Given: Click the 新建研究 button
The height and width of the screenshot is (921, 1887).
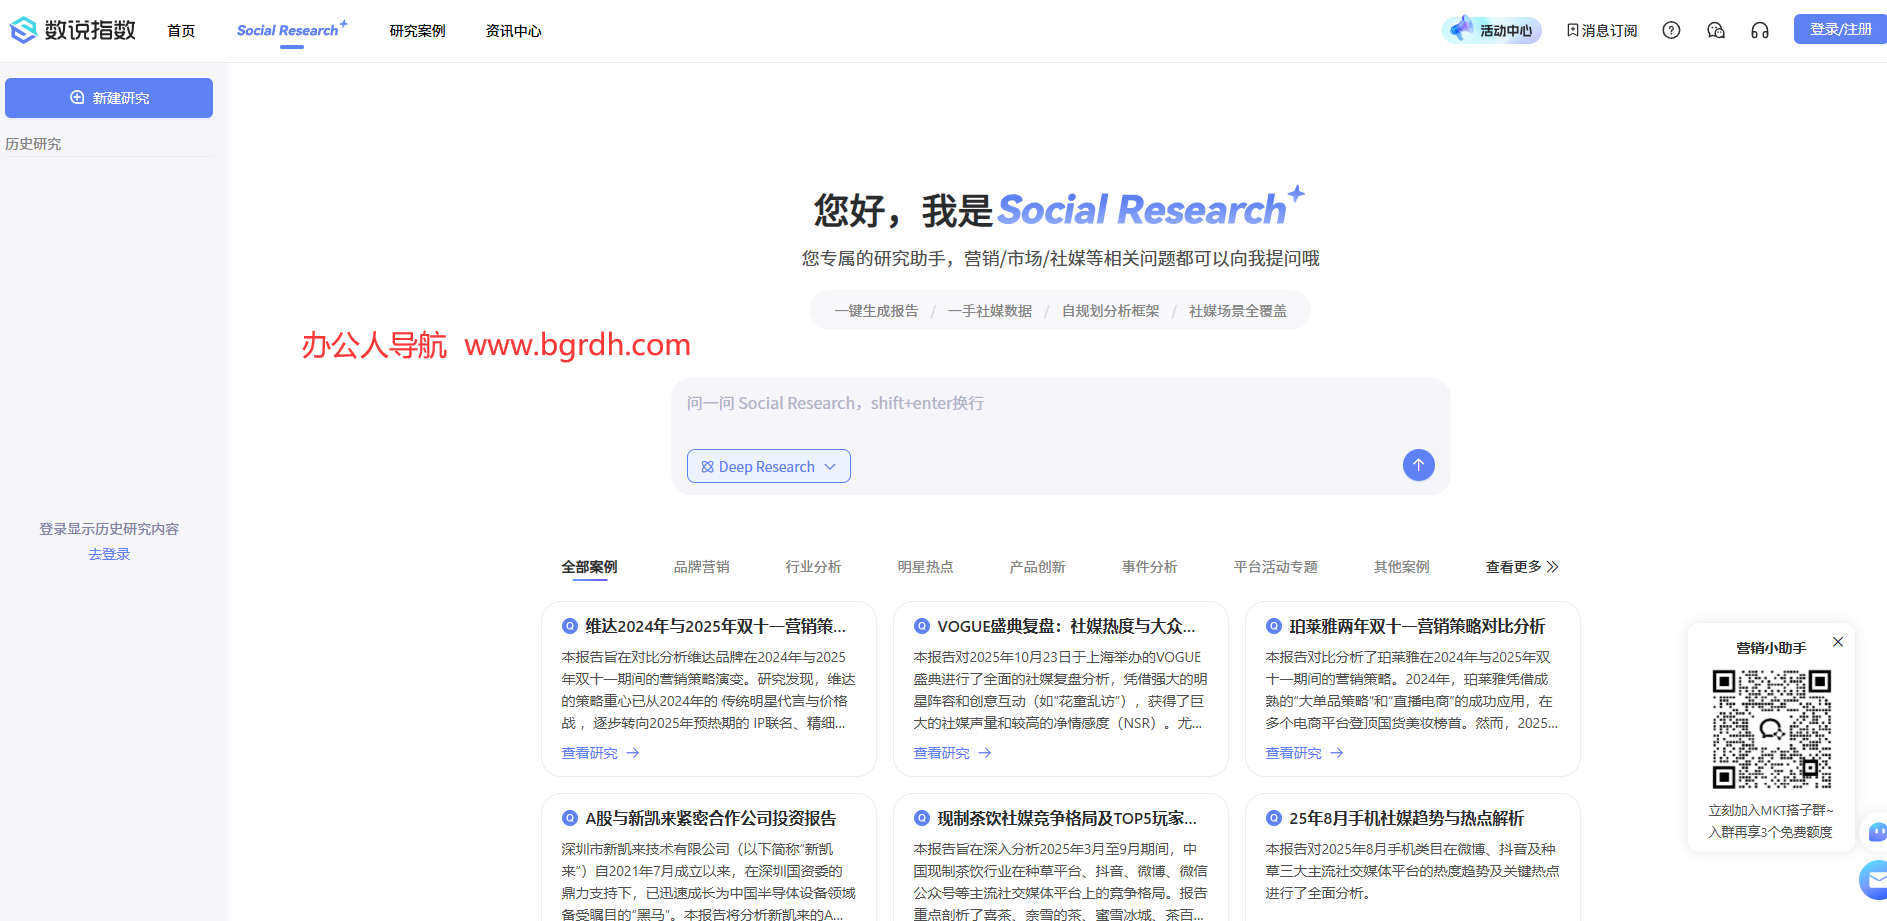Looking at the screenshot, I should (108, 97).
